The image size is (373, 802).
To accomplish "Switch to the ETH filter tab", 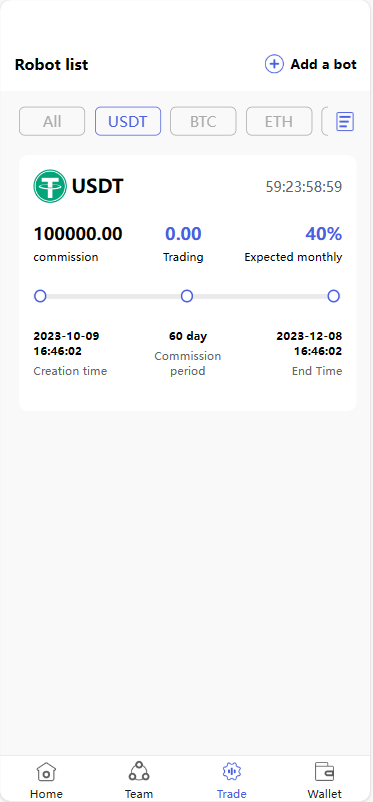I will [279, 121].
